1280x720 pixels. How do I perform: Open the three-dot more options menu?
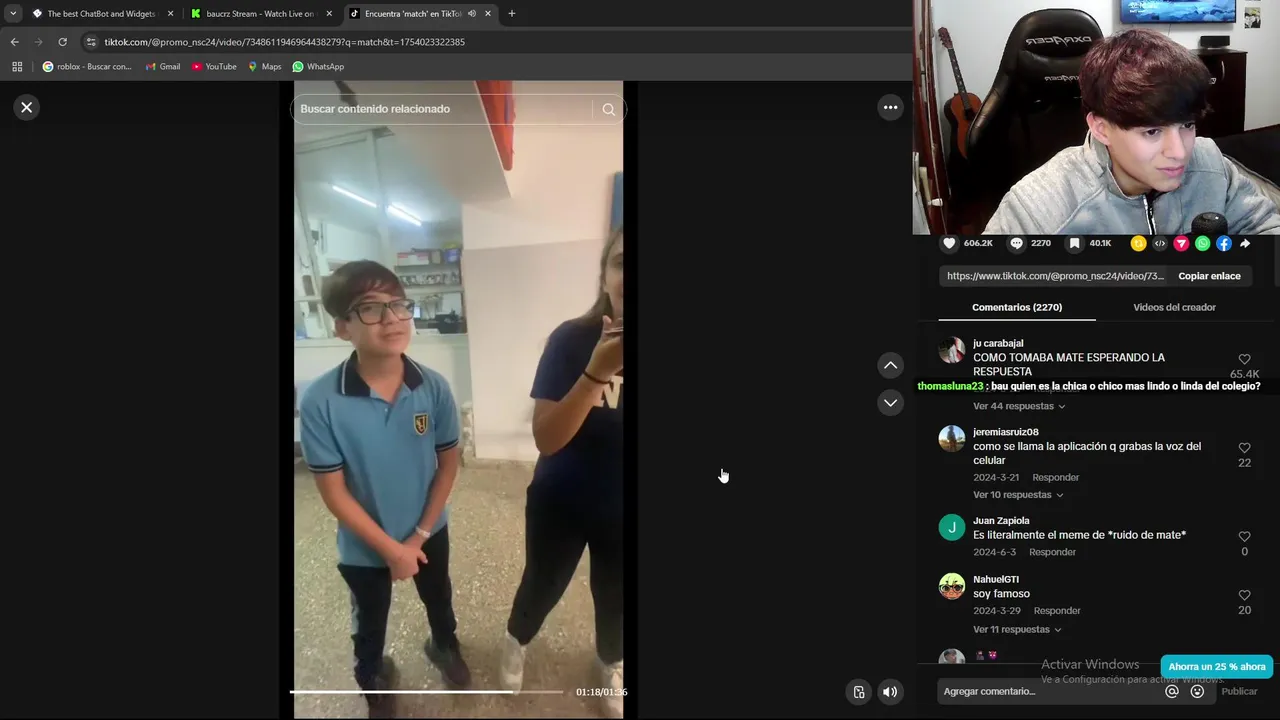(890, 107)
